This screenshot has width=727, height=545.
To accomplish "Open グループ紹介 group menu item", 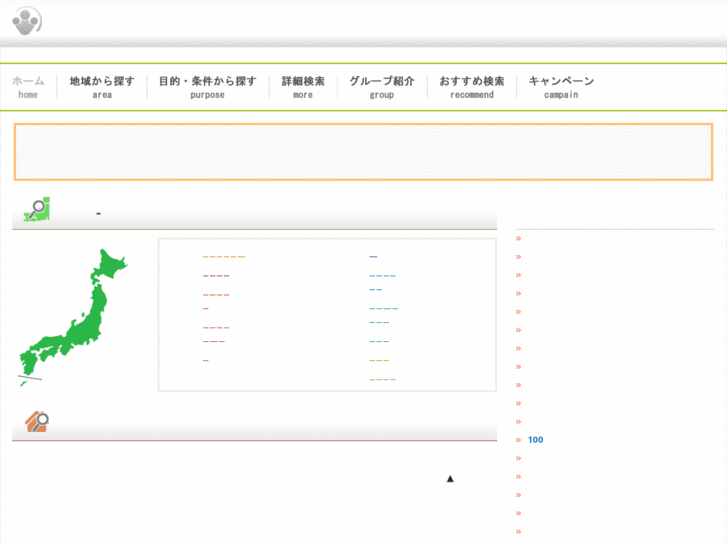I will point(382,87).
